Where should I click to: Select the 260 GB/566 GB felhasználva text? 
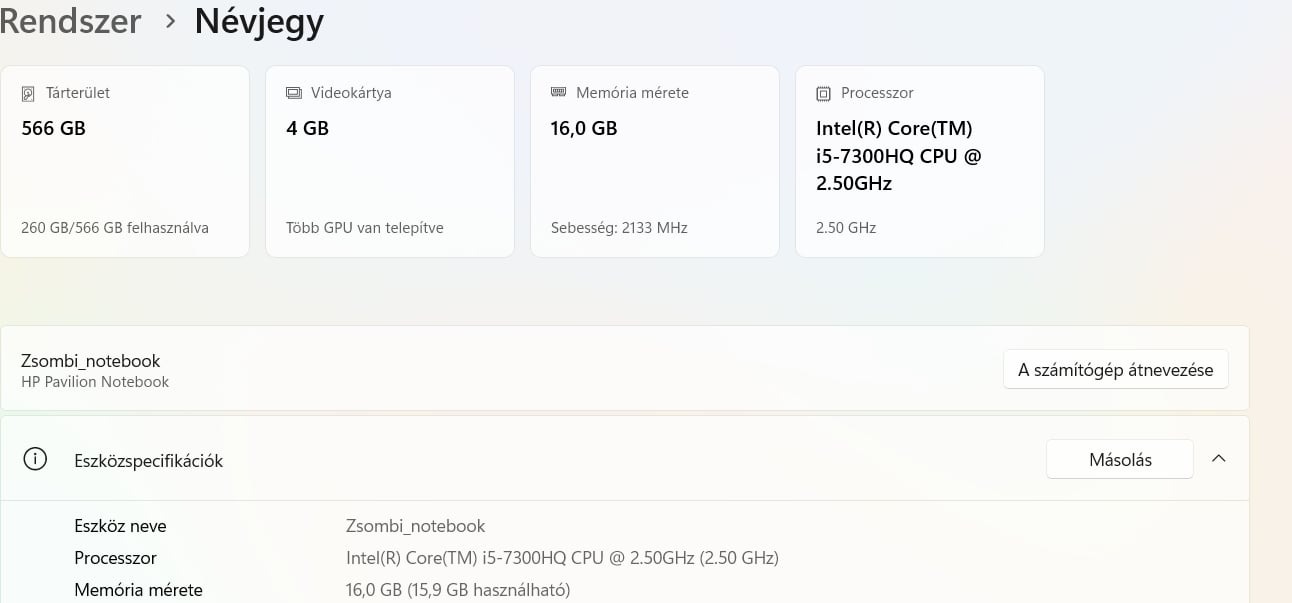click(115, 228)
